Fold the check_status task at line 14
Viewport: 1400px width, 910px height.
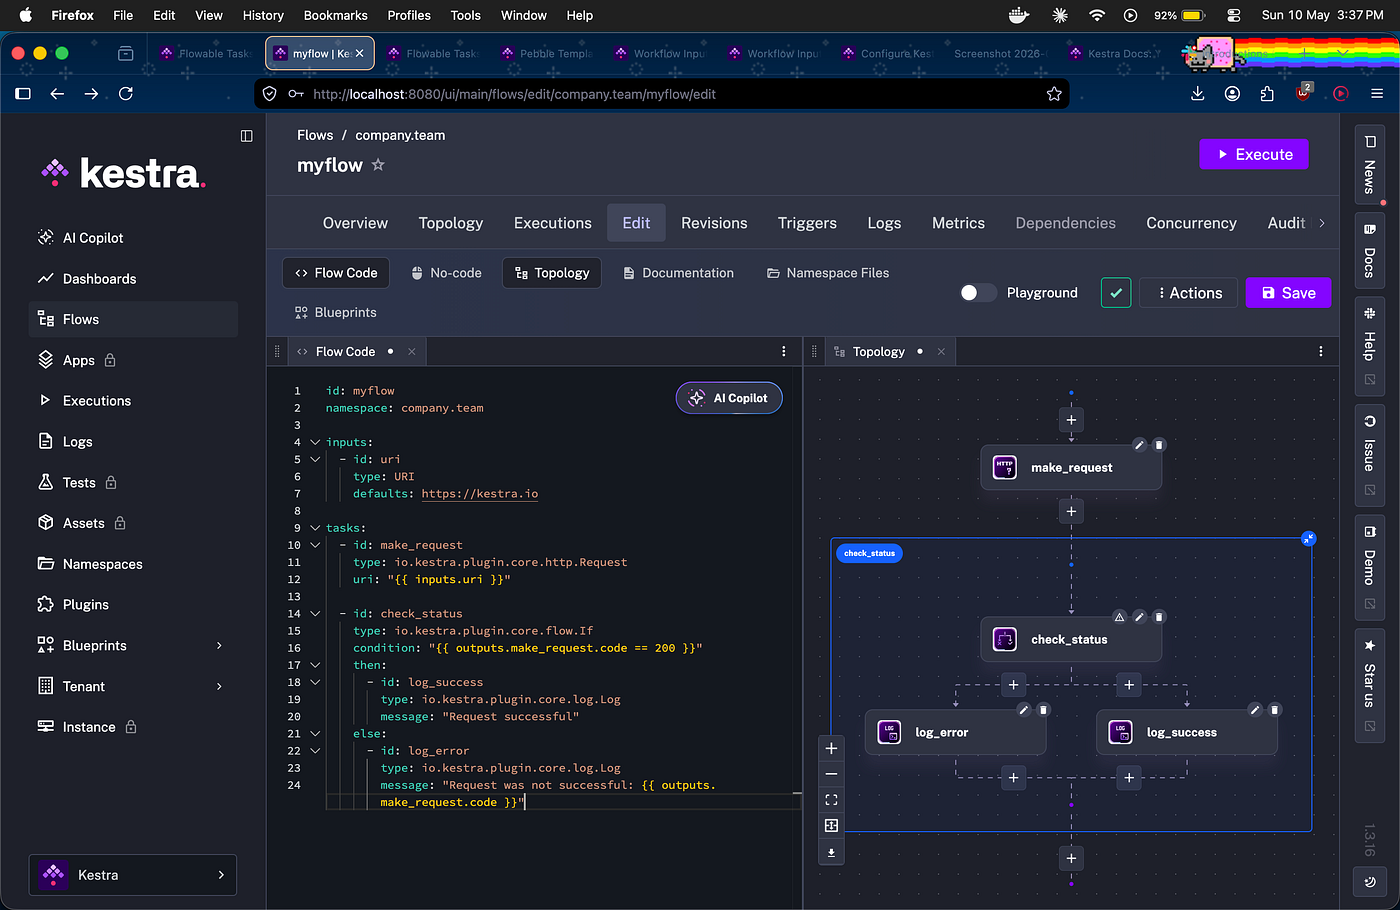click(315, 614)
